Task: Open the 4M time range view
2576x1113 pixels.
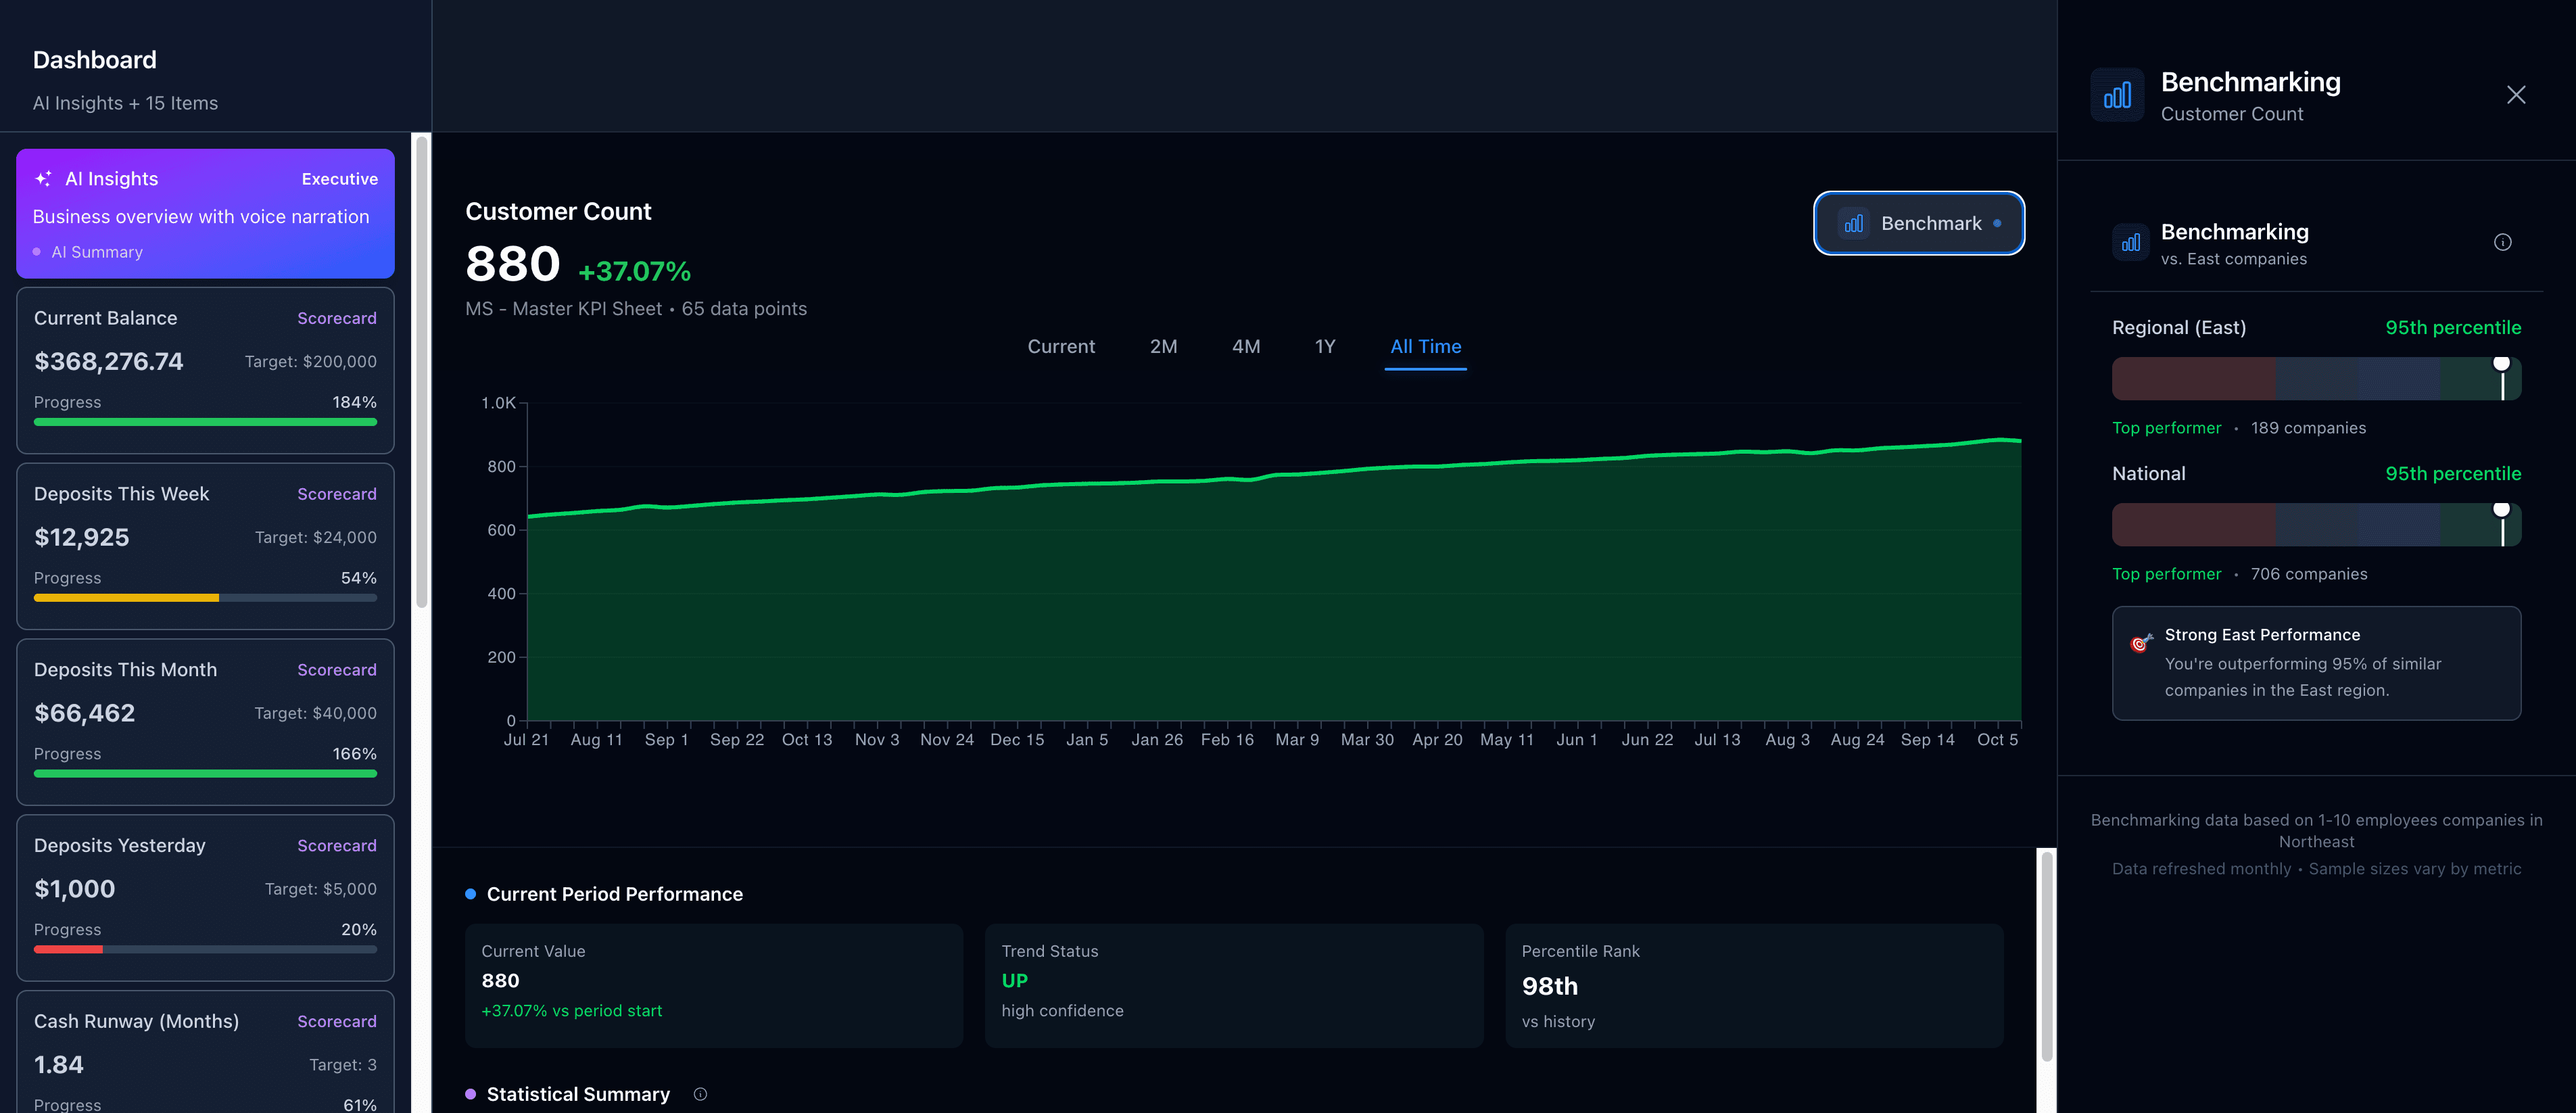Action: [x=1246, y=346]
